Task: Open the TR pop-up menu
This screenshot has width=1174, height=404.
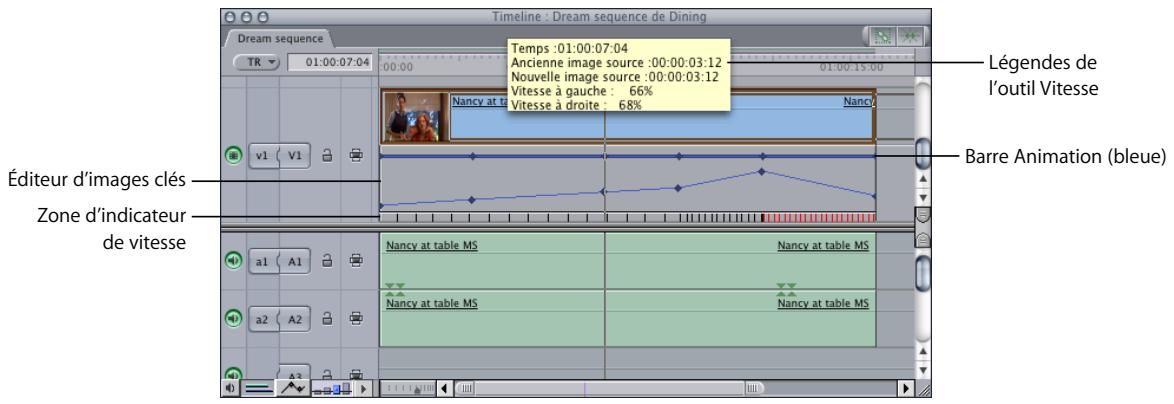Action: tap(257, 63)
